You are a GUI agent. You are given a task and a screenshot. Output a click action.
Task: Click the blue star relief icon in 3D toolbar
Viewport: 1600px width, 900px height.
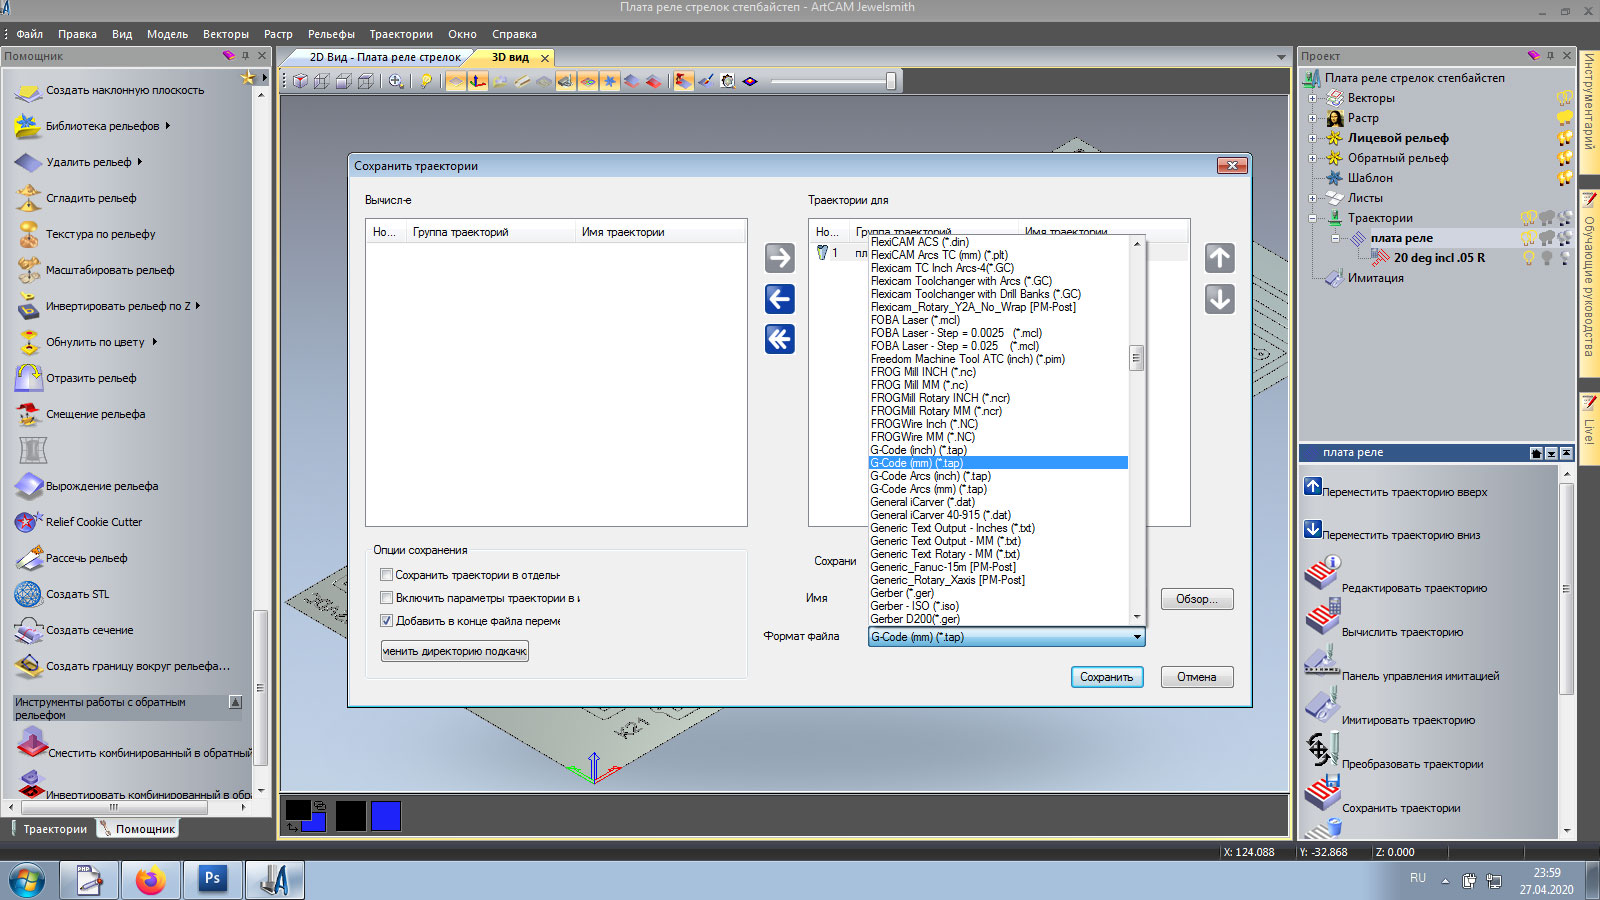(x=610, y=81)
